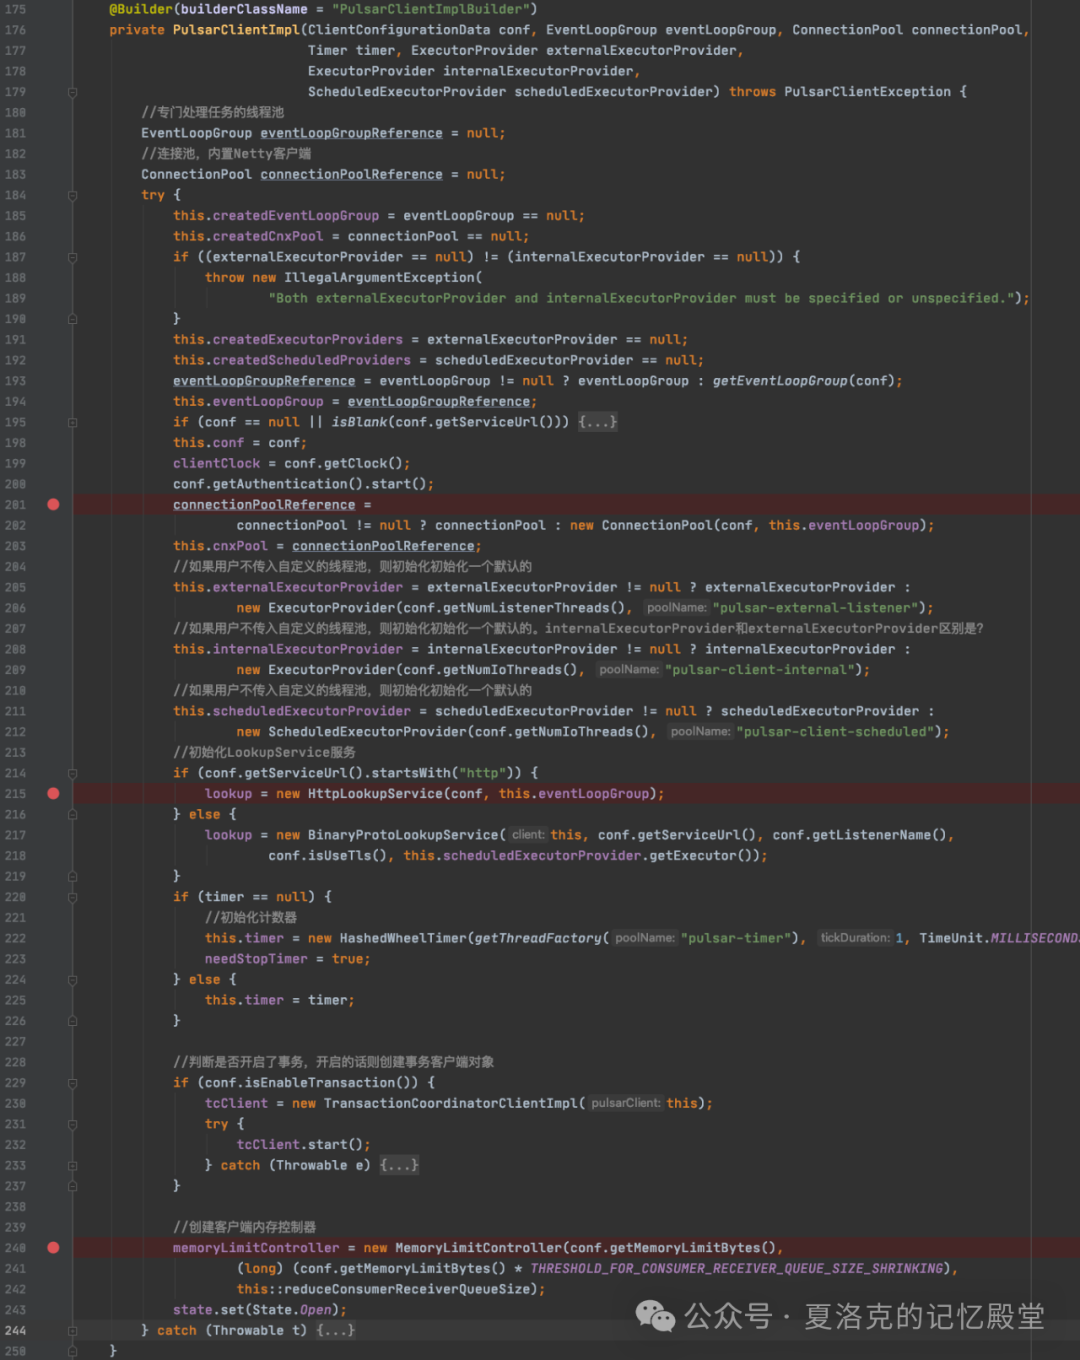Click the collapse arrow beside line 224 else block

71,979
